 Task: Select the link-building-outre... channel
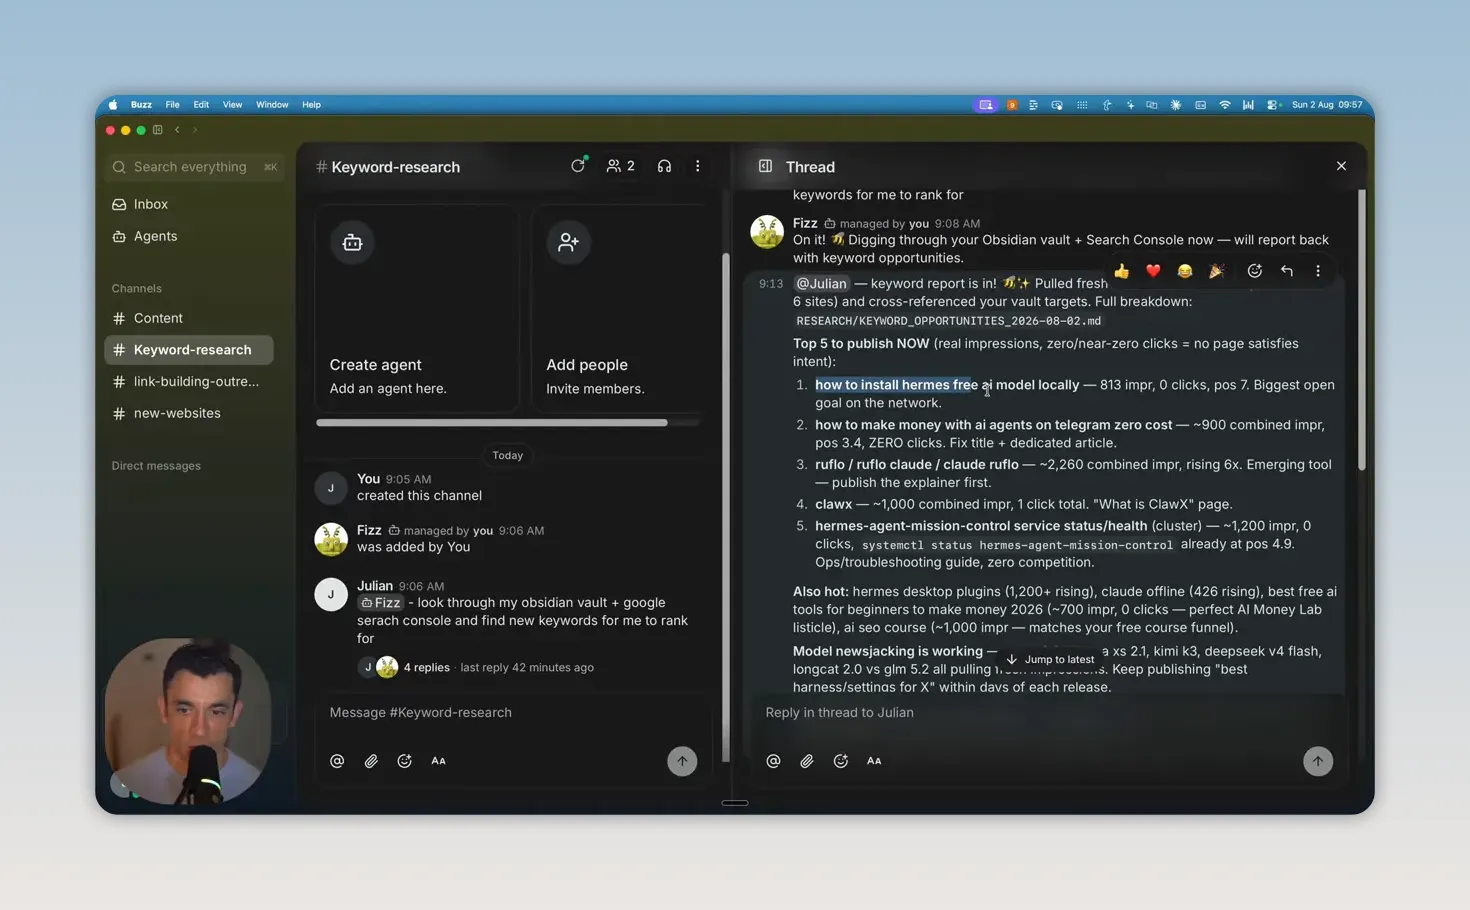pos(188,381)
